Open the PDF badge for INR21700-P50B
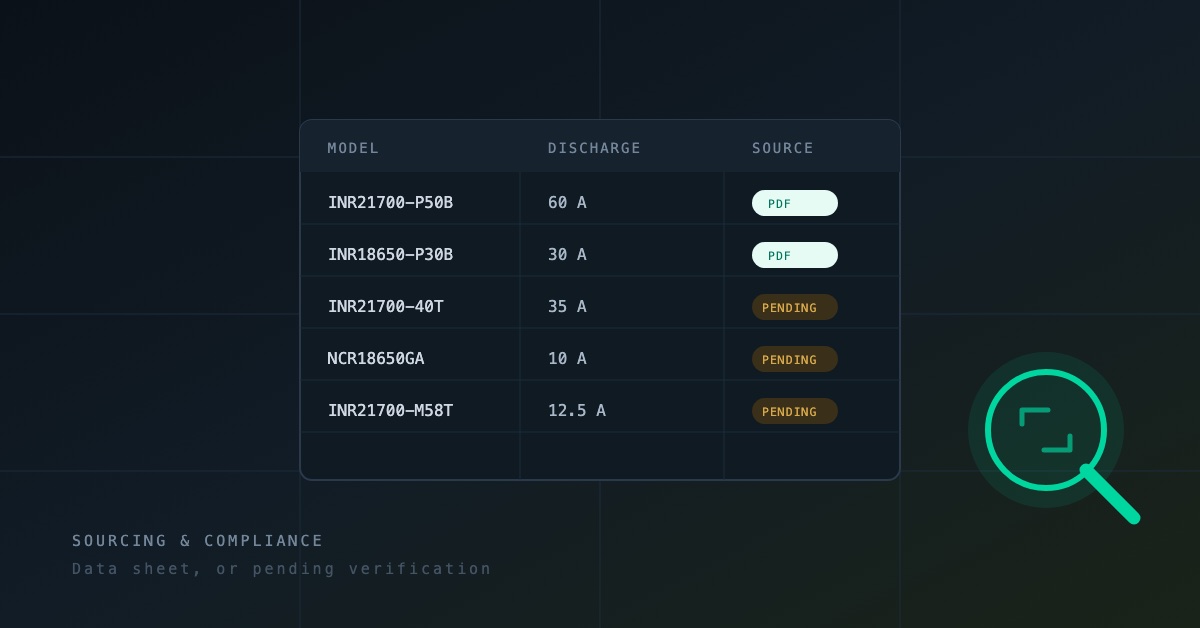 tap(795, 203)
